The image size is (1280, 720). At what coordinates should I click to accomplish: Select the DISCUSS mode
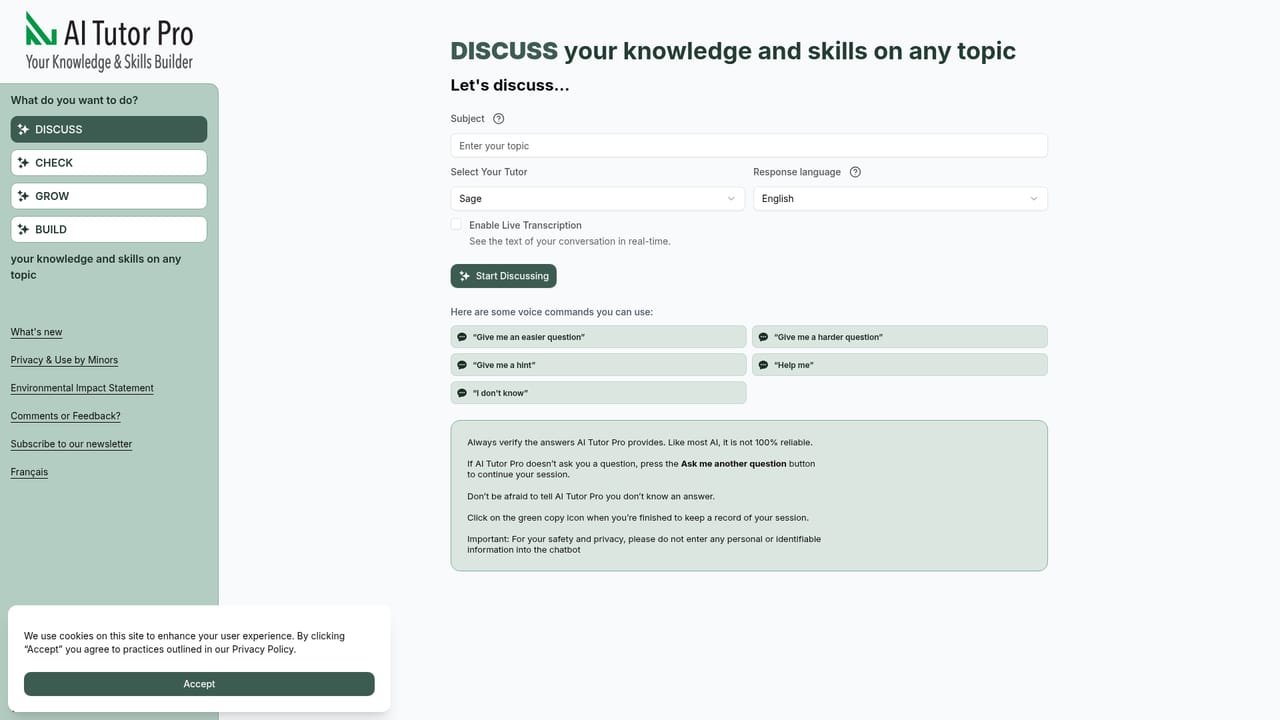coord(109,129)
